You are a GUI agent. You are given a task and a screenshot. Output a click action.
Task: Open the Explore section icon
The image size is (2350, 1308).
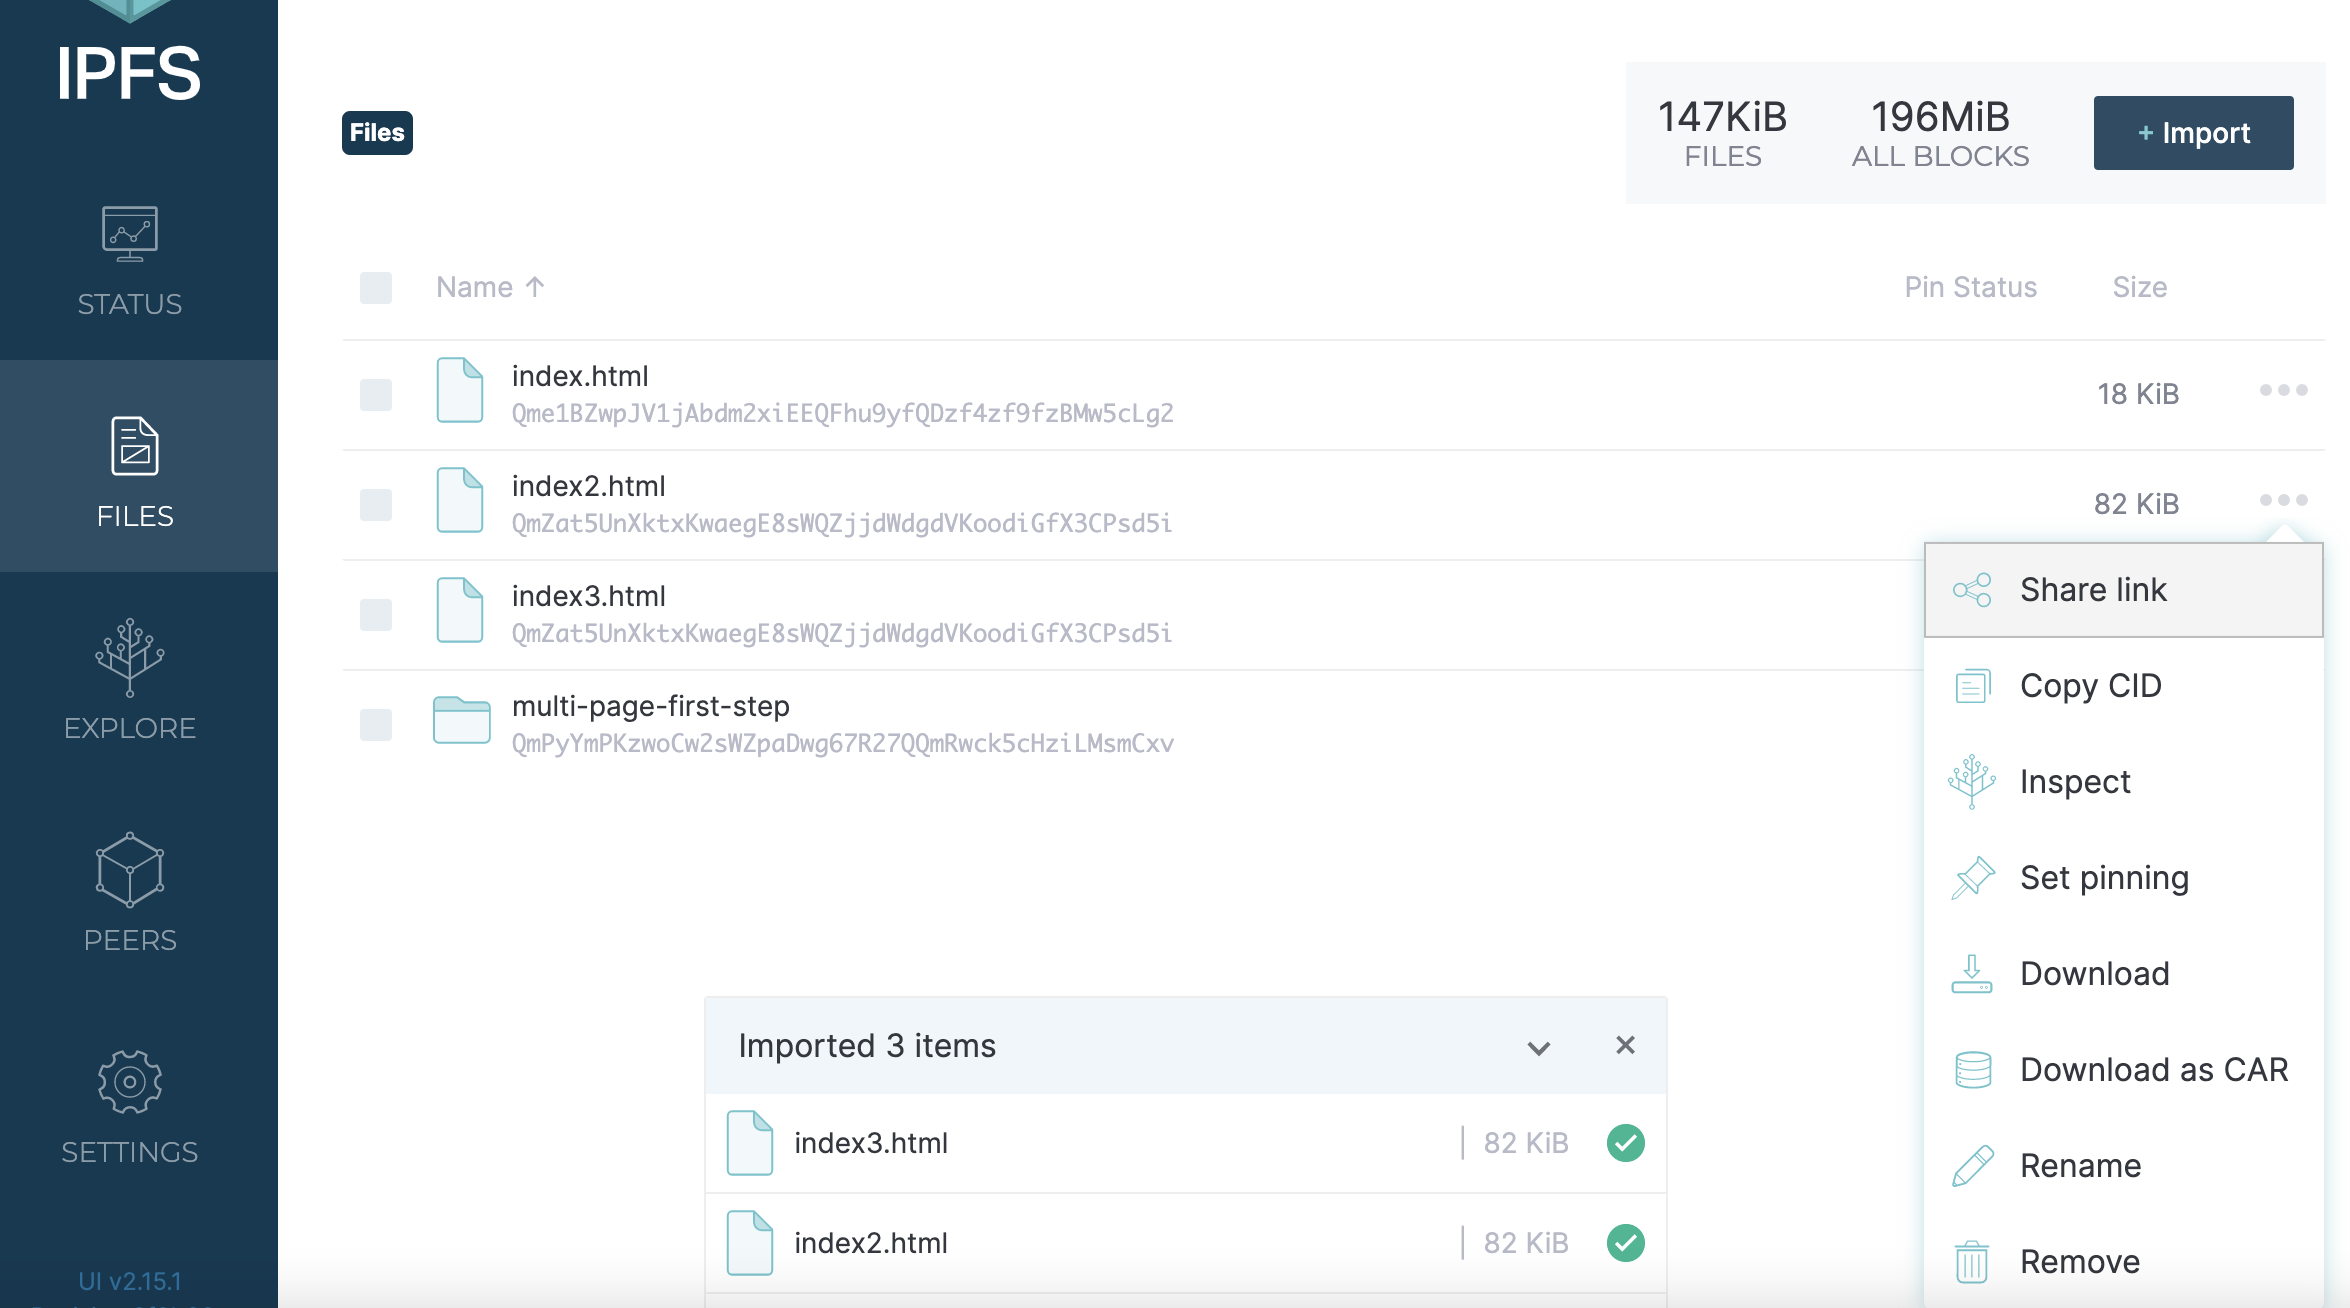point(130,657)
